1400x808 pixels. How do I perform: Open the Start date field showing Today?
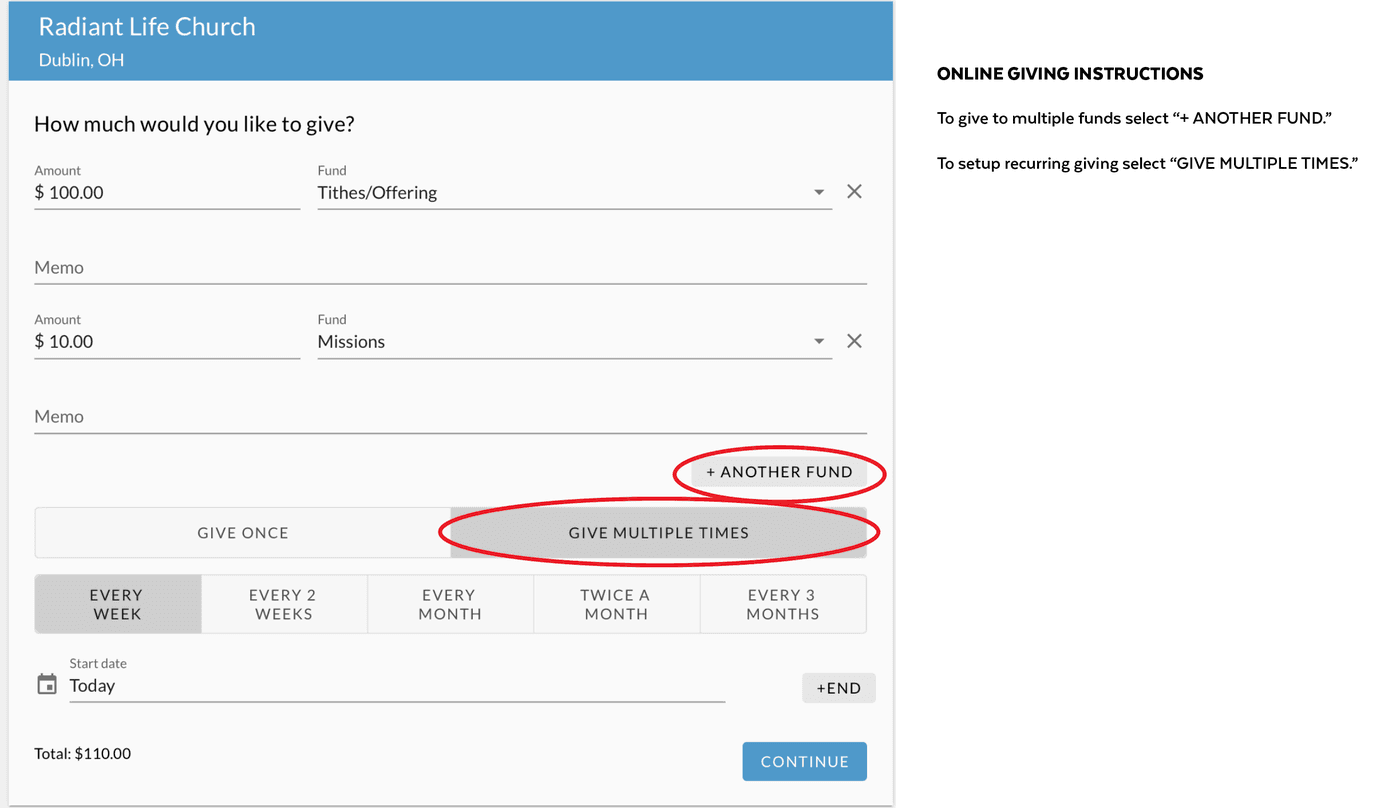[397, 685]
